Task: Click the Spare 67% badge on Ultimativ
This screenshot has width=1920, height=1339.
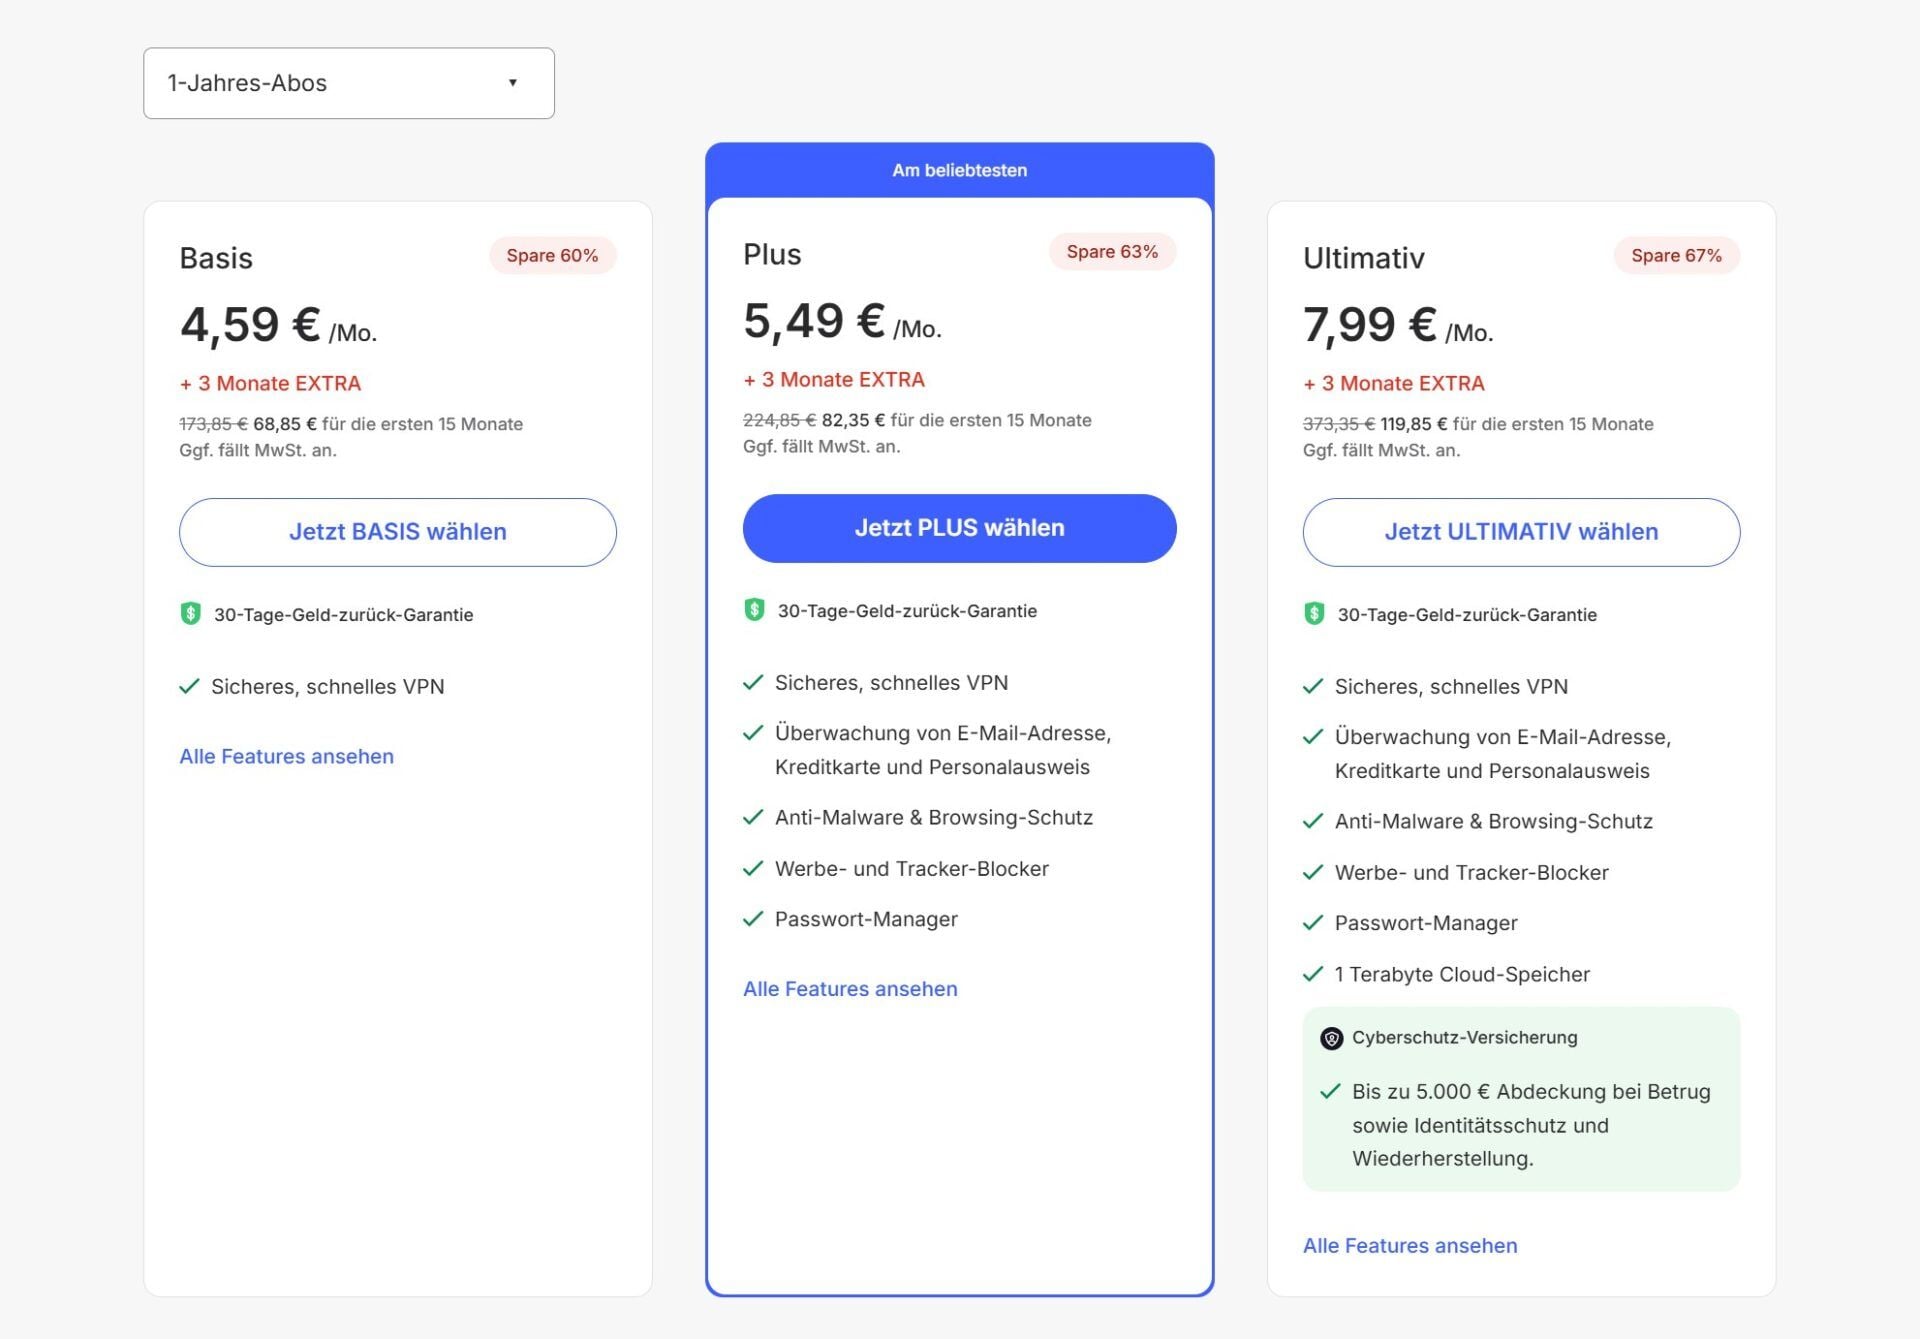Action: 1676,255
